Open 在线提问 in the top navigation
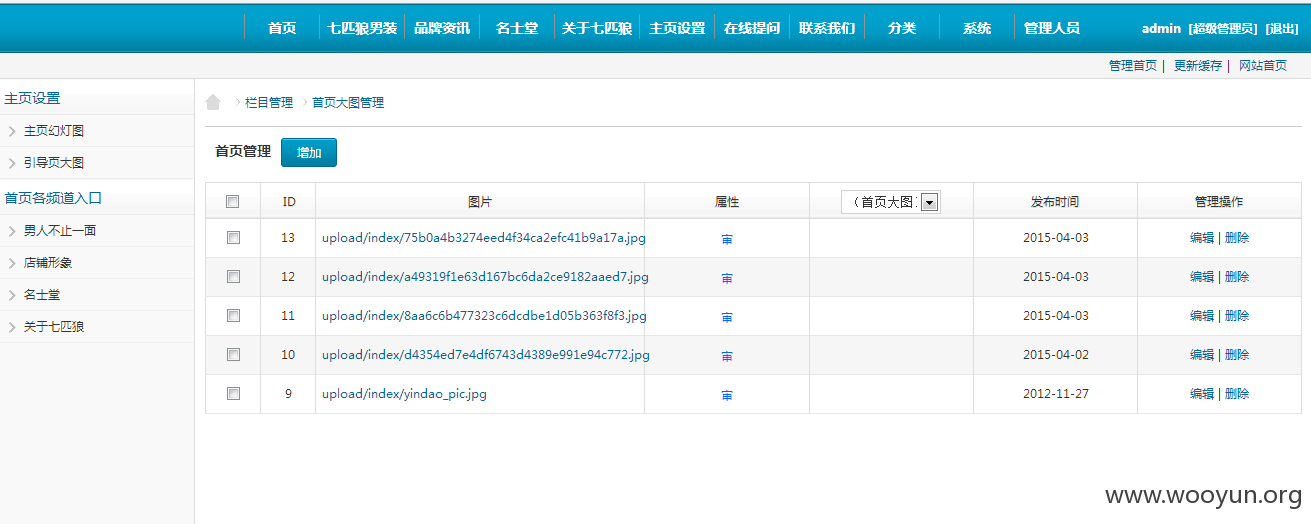The height and width of the screenshot is (524, 1311). (x=752, y=28)
